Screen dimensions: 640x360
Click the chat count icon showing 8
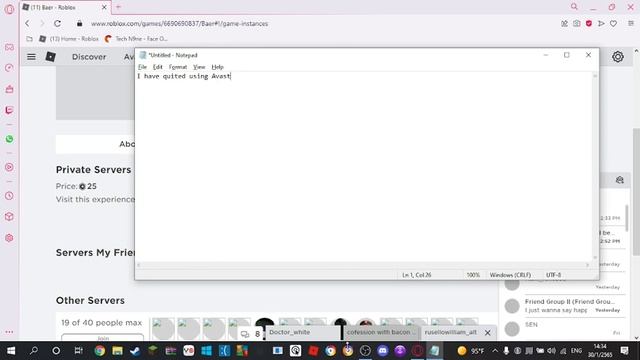click(x=251, y=334)
